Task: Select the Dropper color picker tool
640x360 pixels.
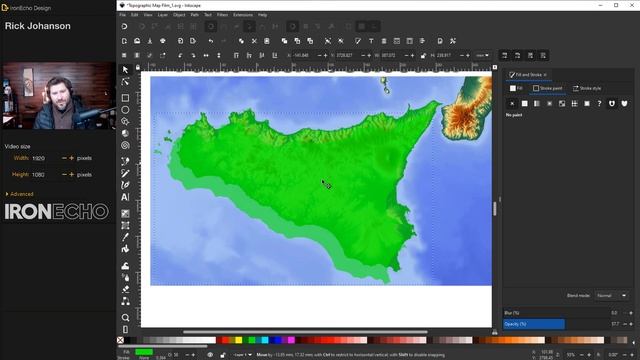Action: pos(125,237)
